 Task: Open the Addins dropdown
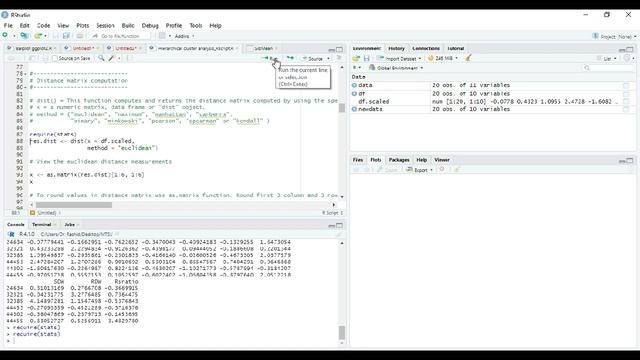(184, 36)
